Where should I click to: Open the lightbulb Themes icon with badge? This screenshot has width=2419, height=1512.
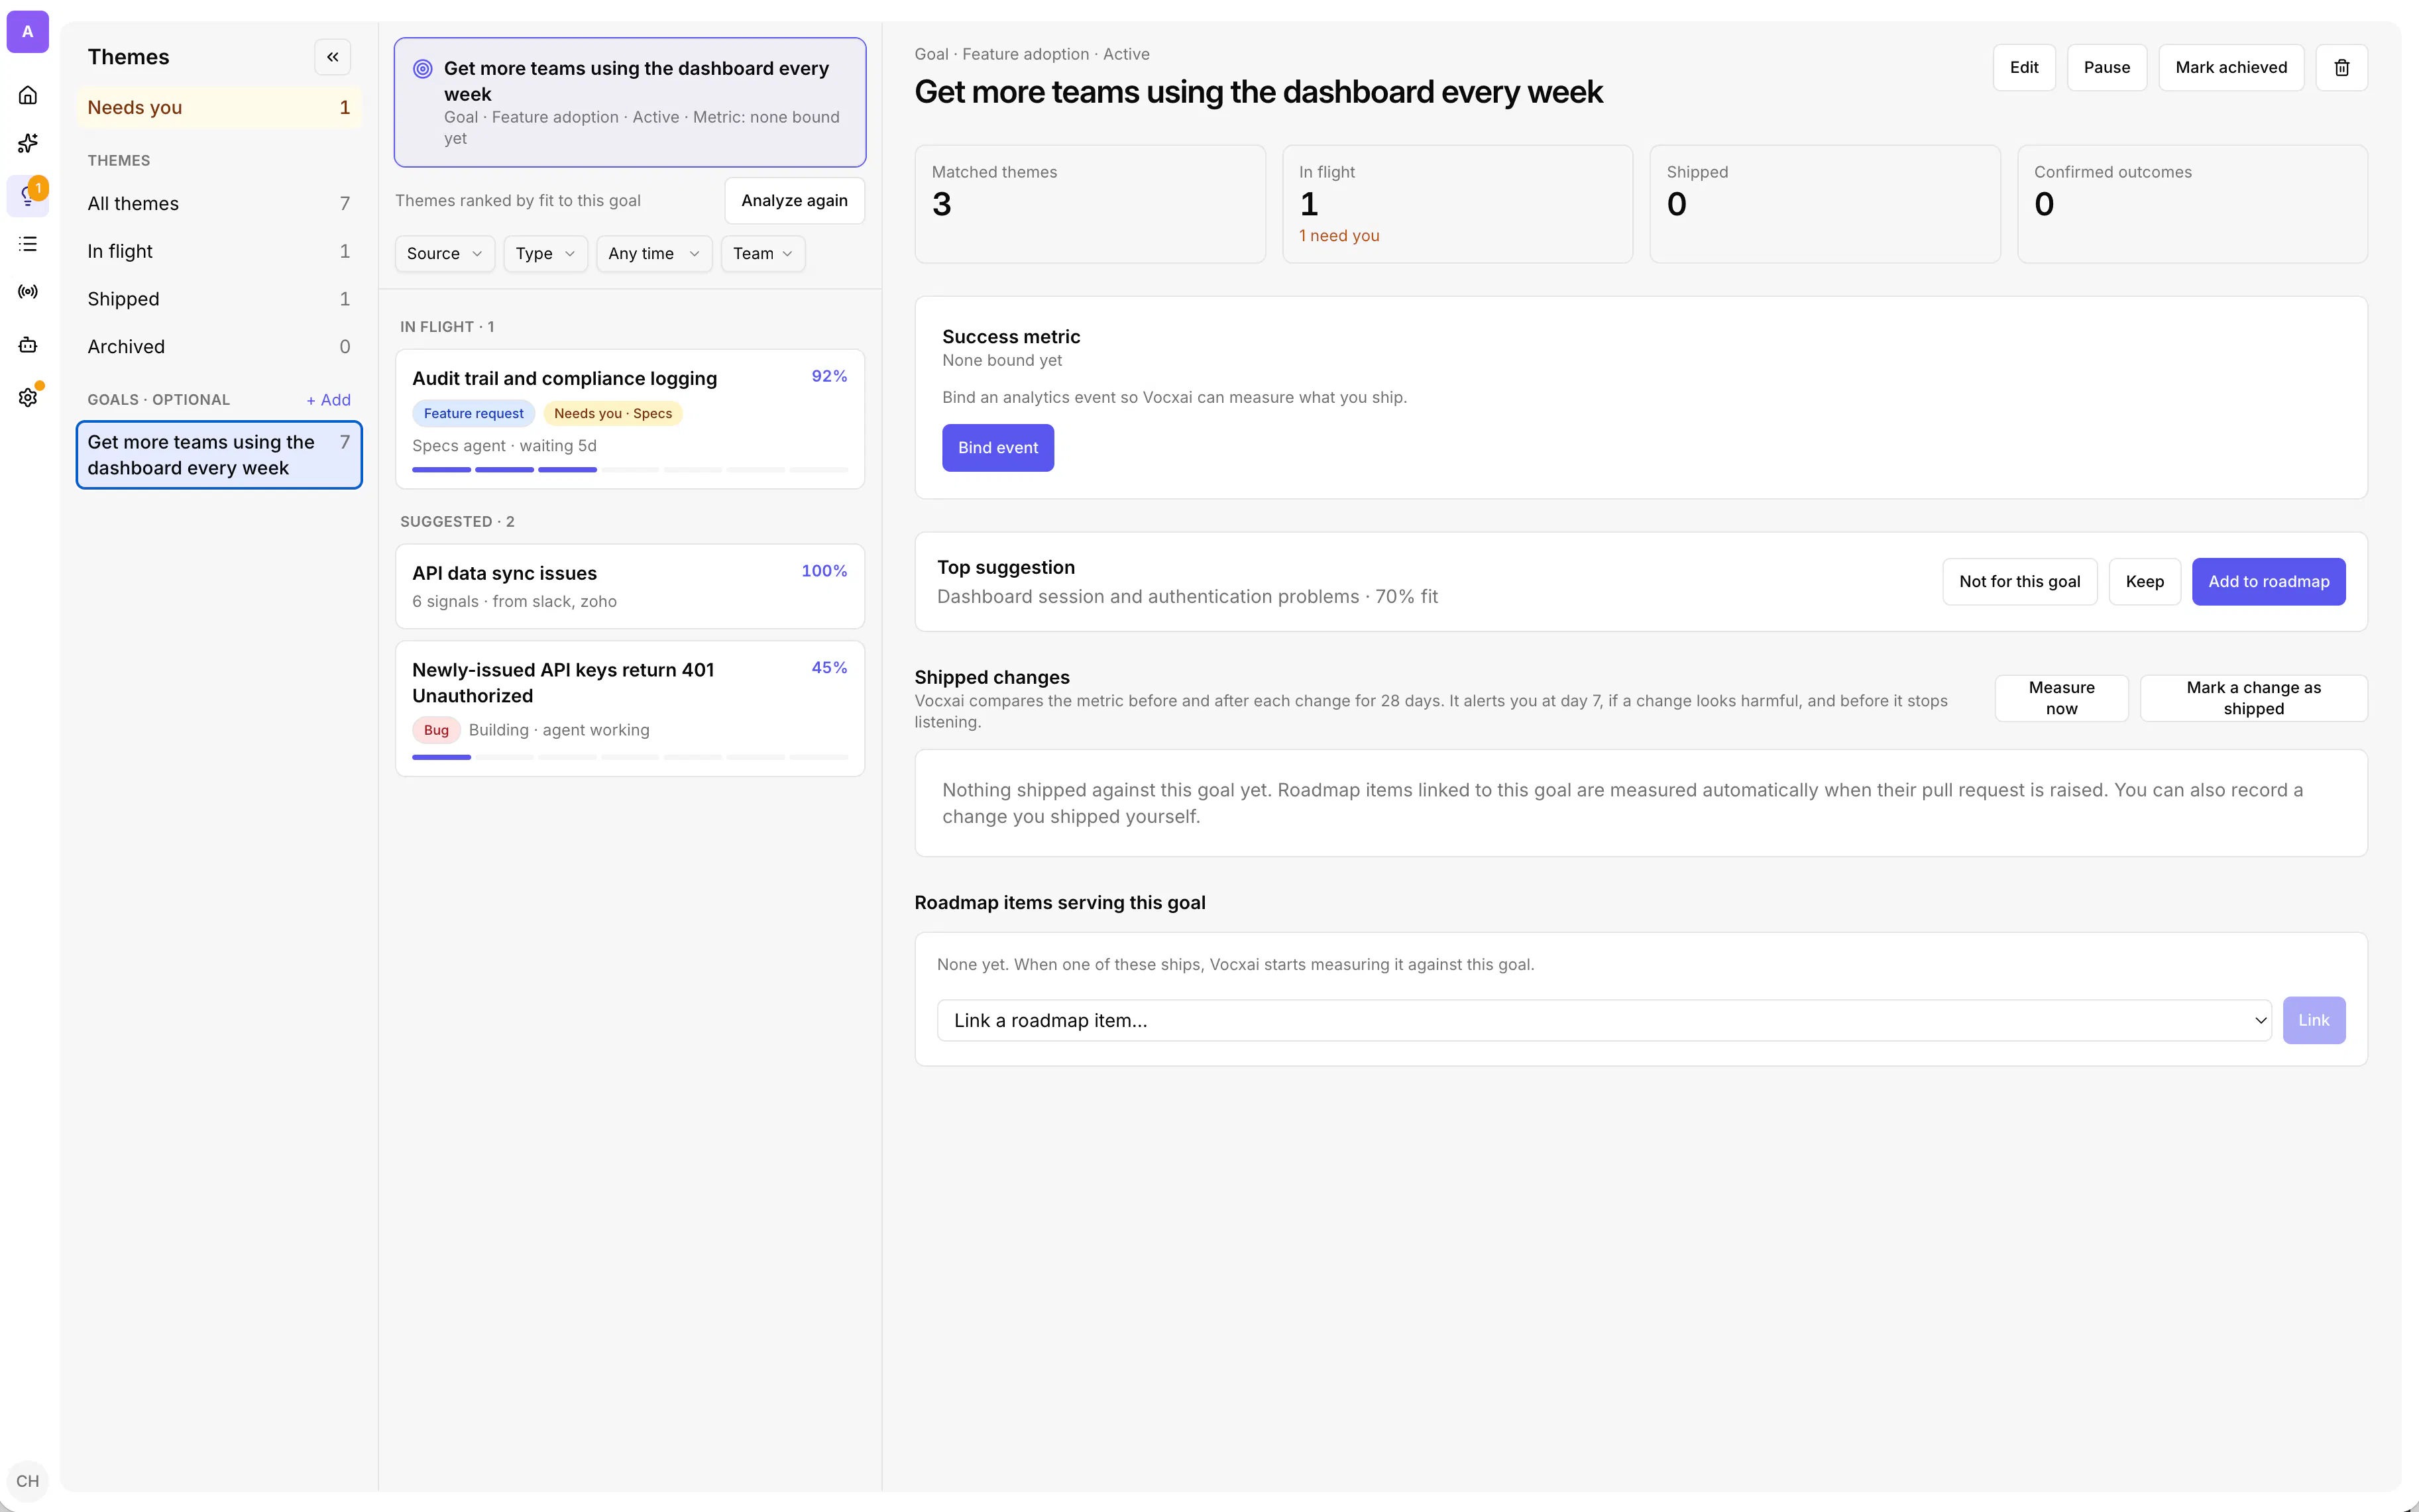click(28, 196)
